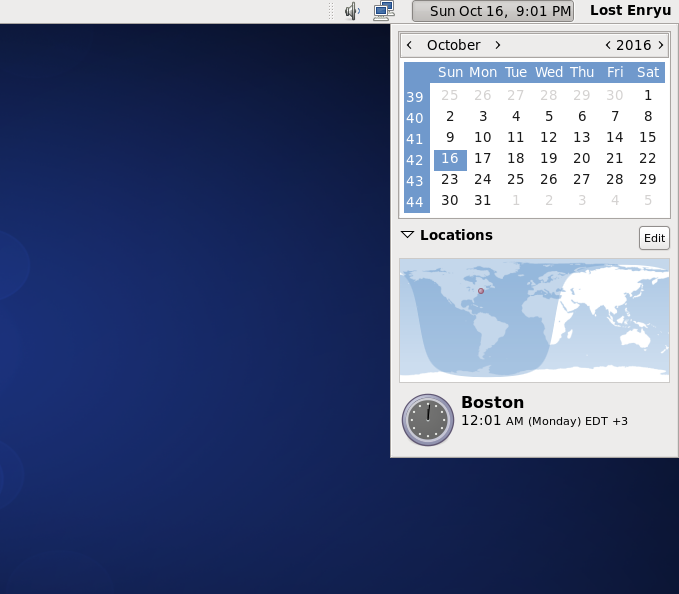Select October 31 in the calendar
This screenshot has height=594, width=679.
[x=483, y=200]
